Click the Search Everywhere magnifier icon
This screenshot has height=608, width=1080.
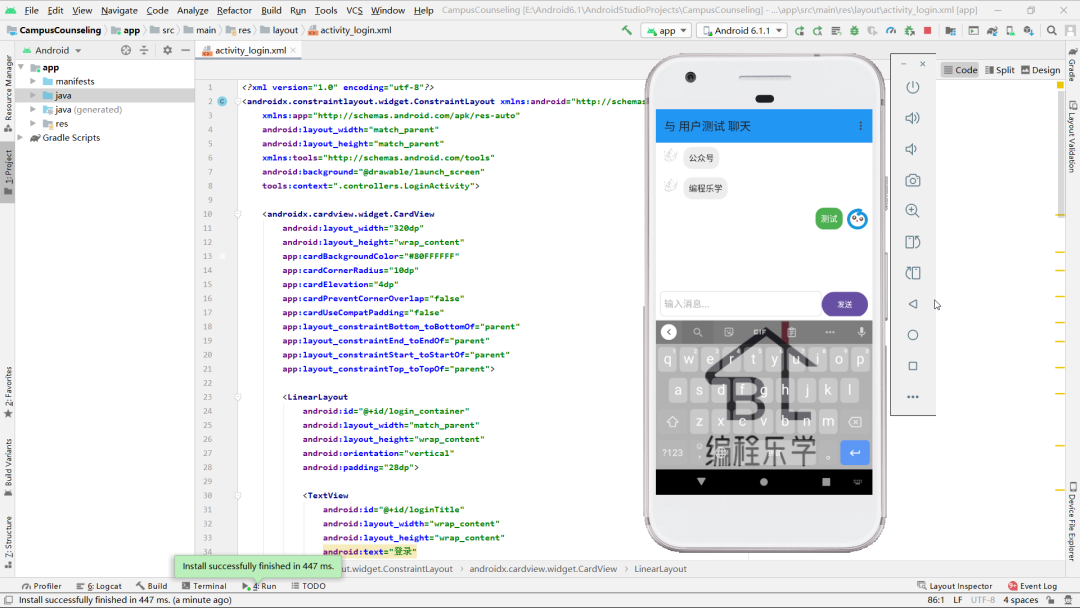pyautogui.click(x=1051, y=31)
